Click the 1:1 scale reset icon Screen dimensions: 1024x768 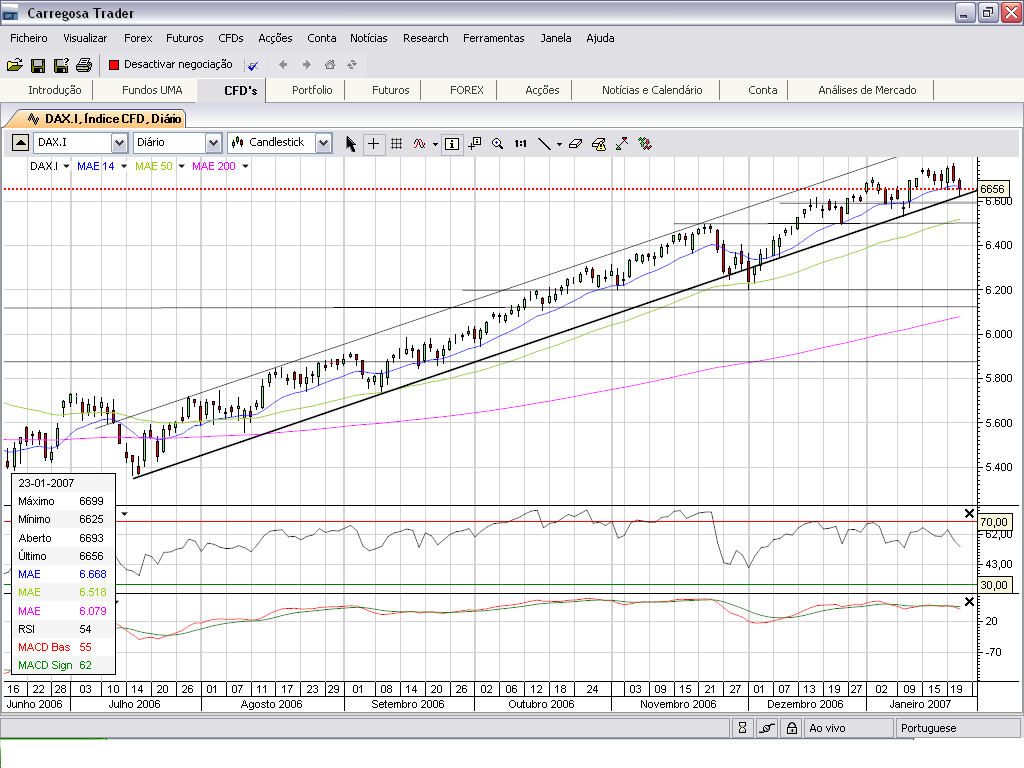[x=520, y=144]
